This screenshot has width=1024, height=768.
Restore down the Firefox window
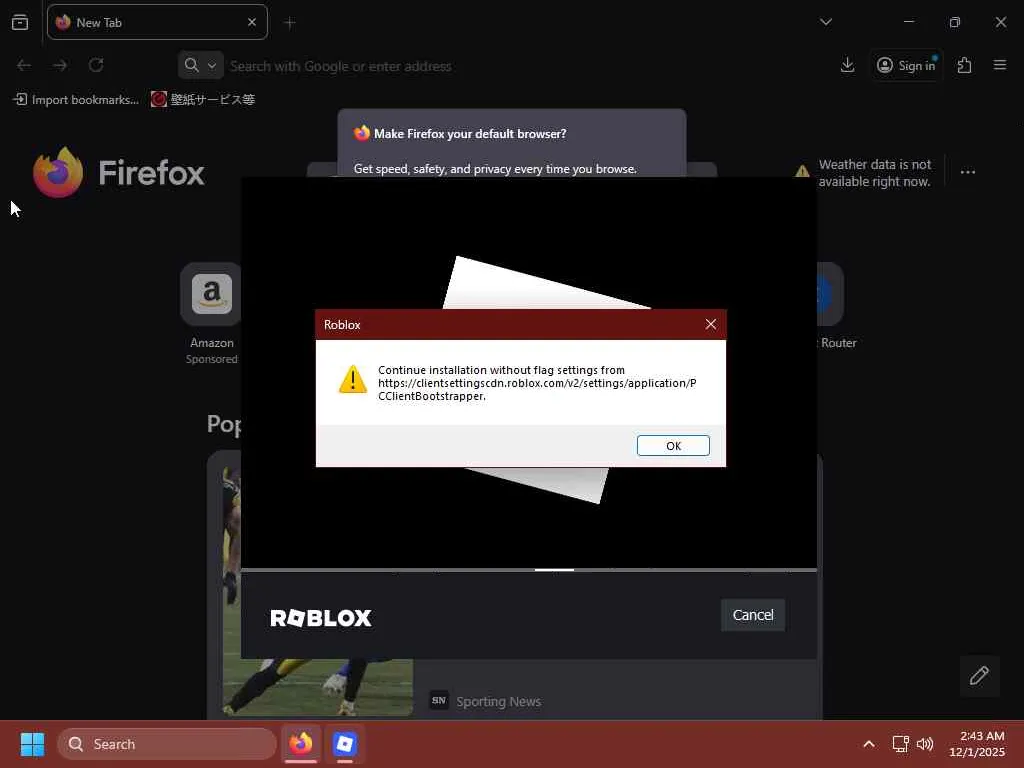(x=955, y=22)
